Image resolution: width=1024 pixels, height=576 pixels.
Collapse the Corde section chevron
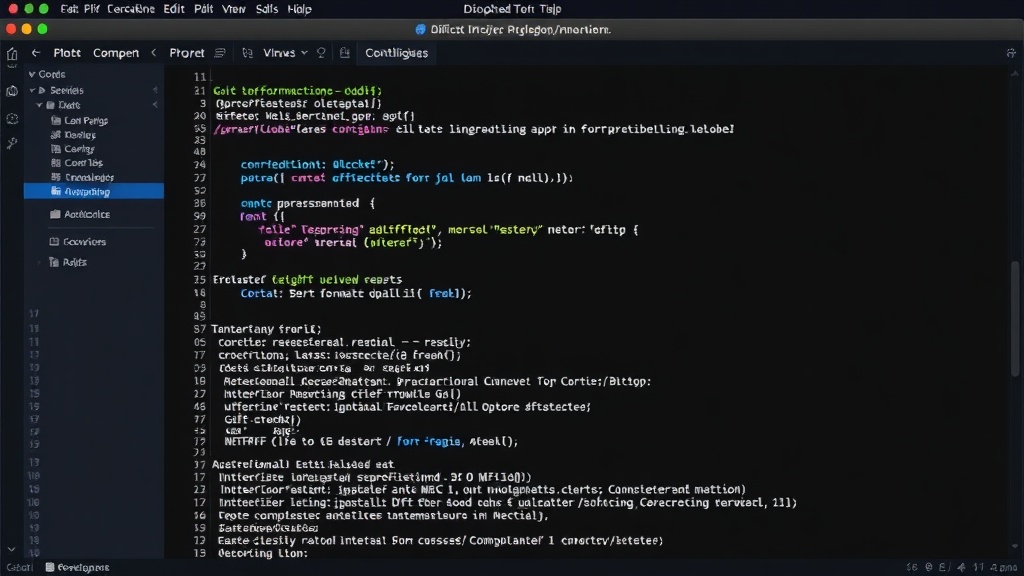(x=31, y=74)
